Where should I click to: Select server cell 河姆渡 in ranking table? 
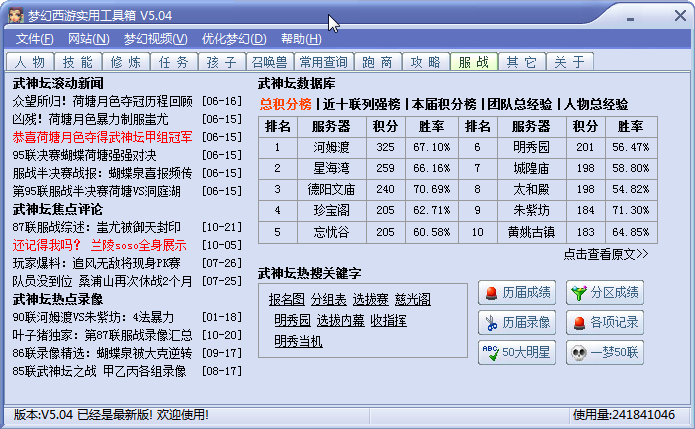[332, 147]
